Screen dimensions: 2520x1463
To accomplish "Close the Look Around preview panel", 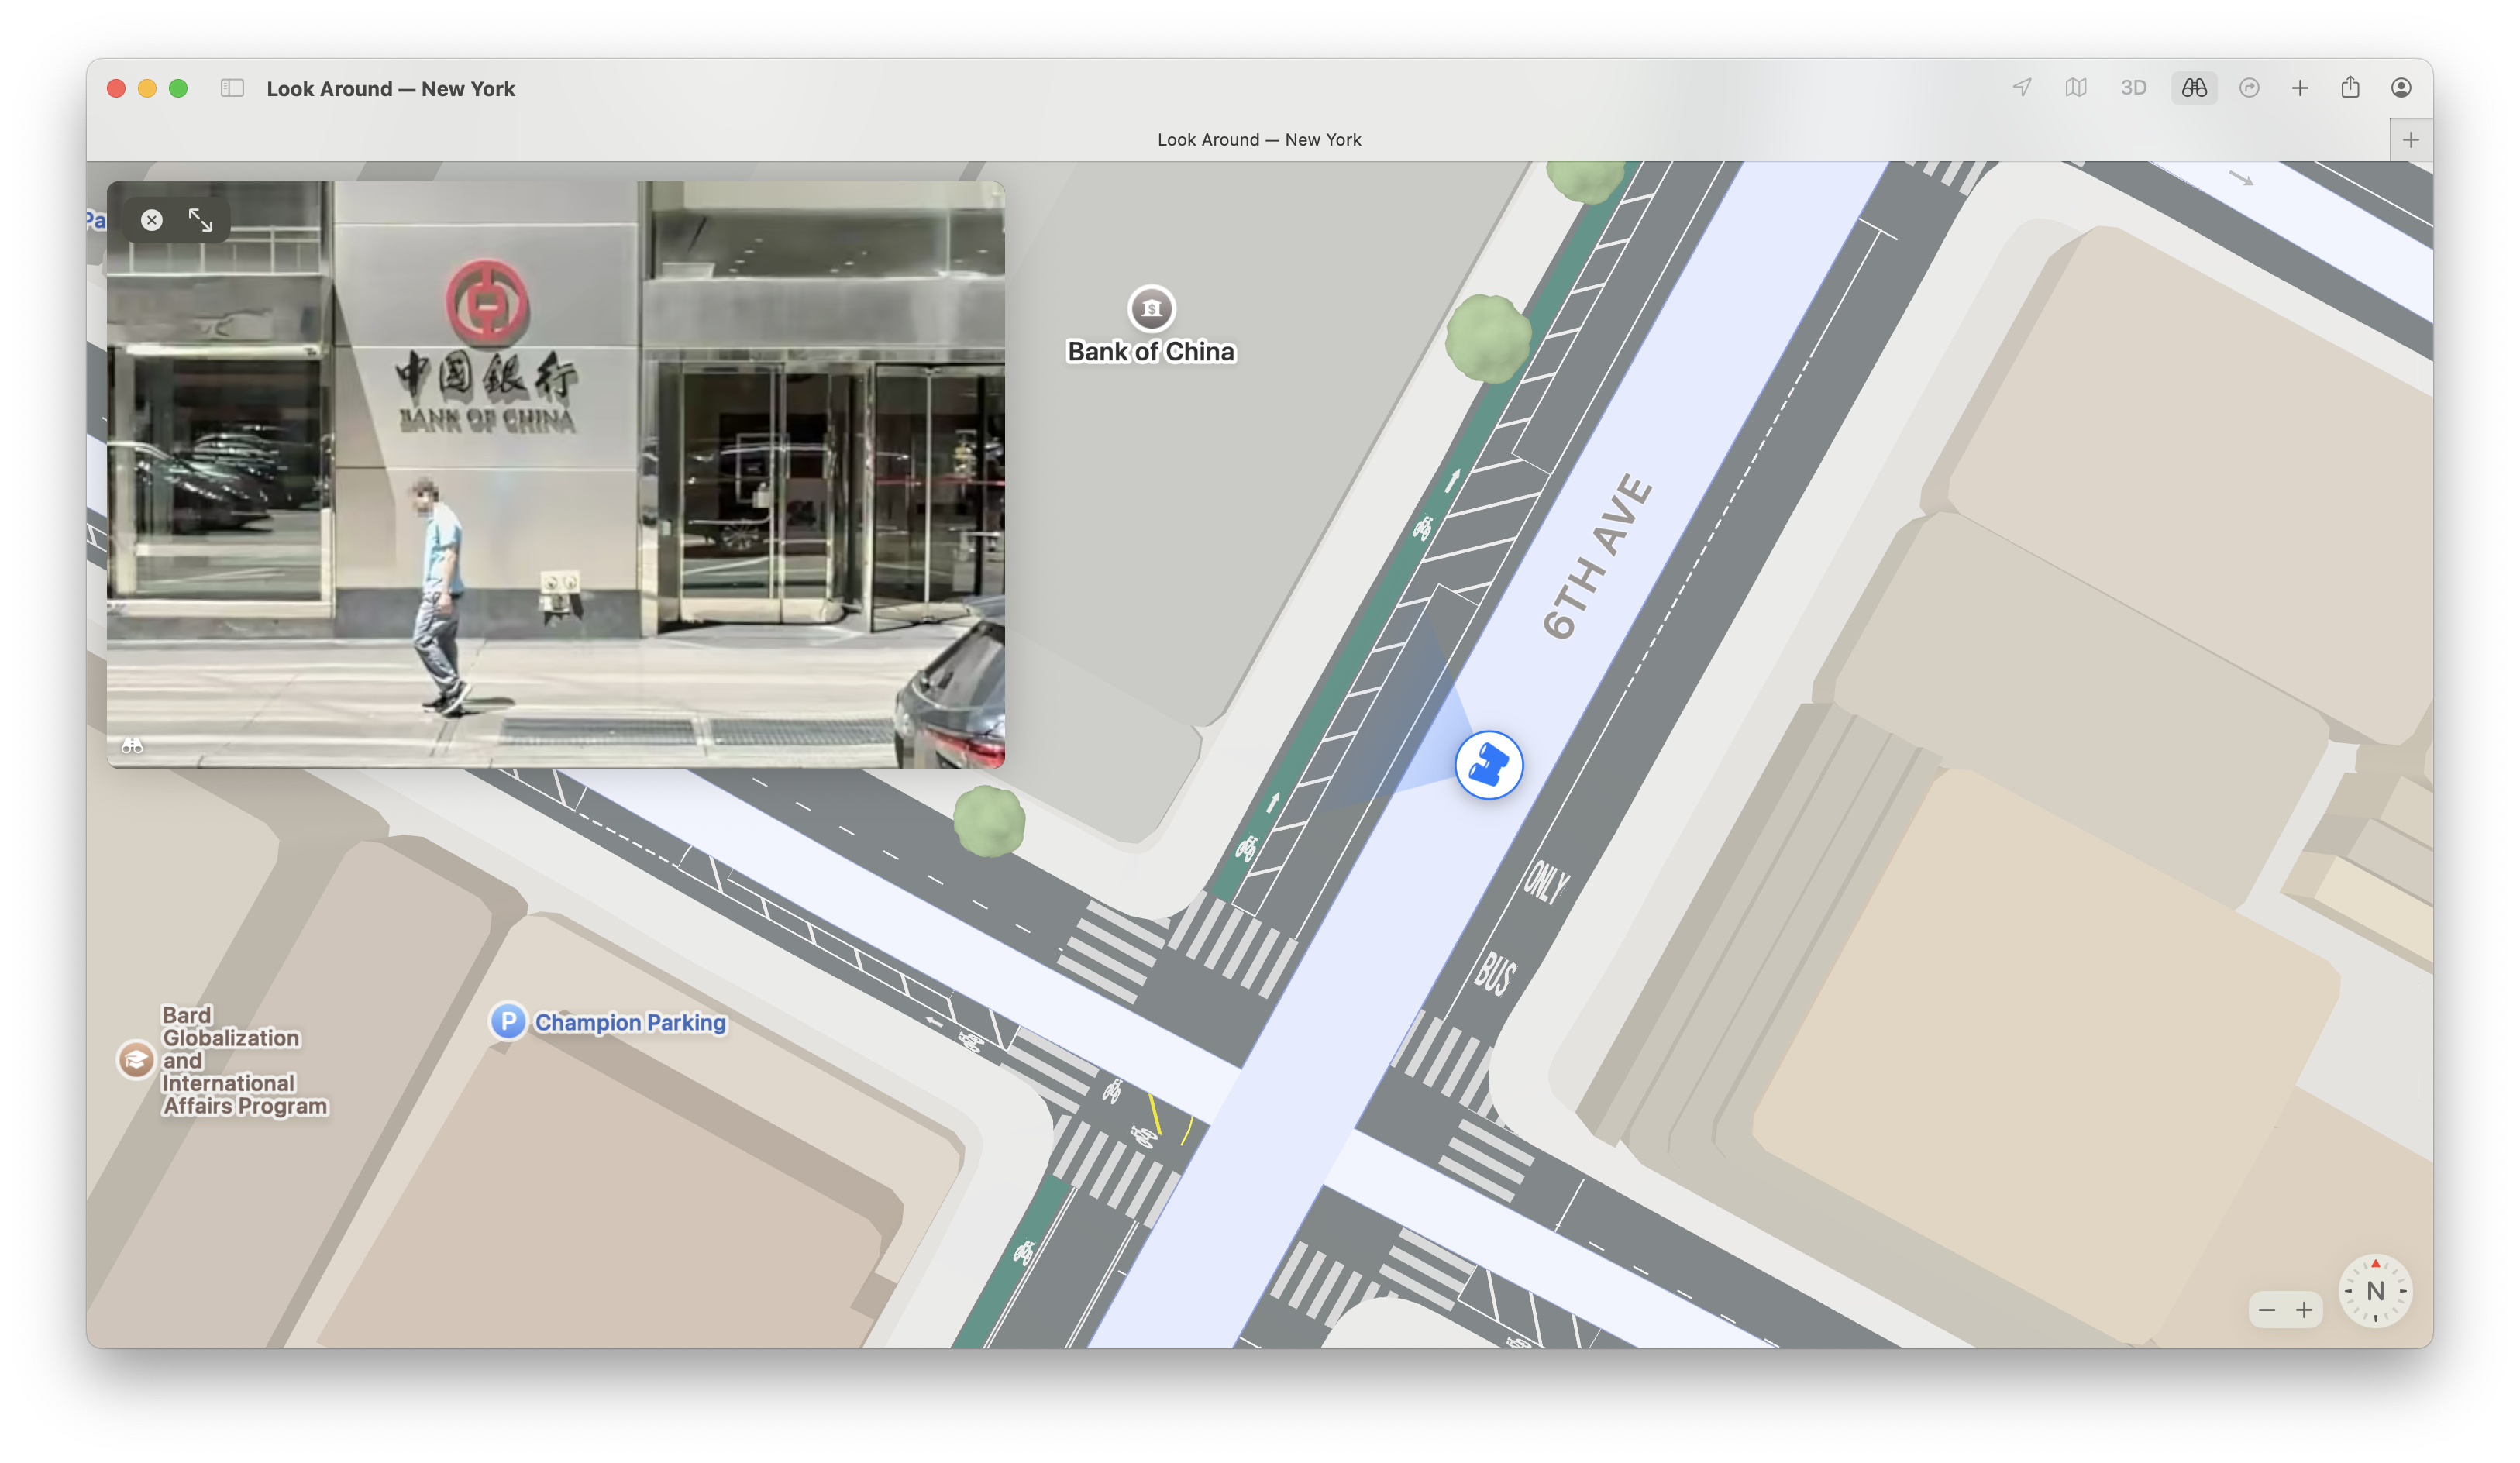I will pyautogui.click(x=152, y=220).
